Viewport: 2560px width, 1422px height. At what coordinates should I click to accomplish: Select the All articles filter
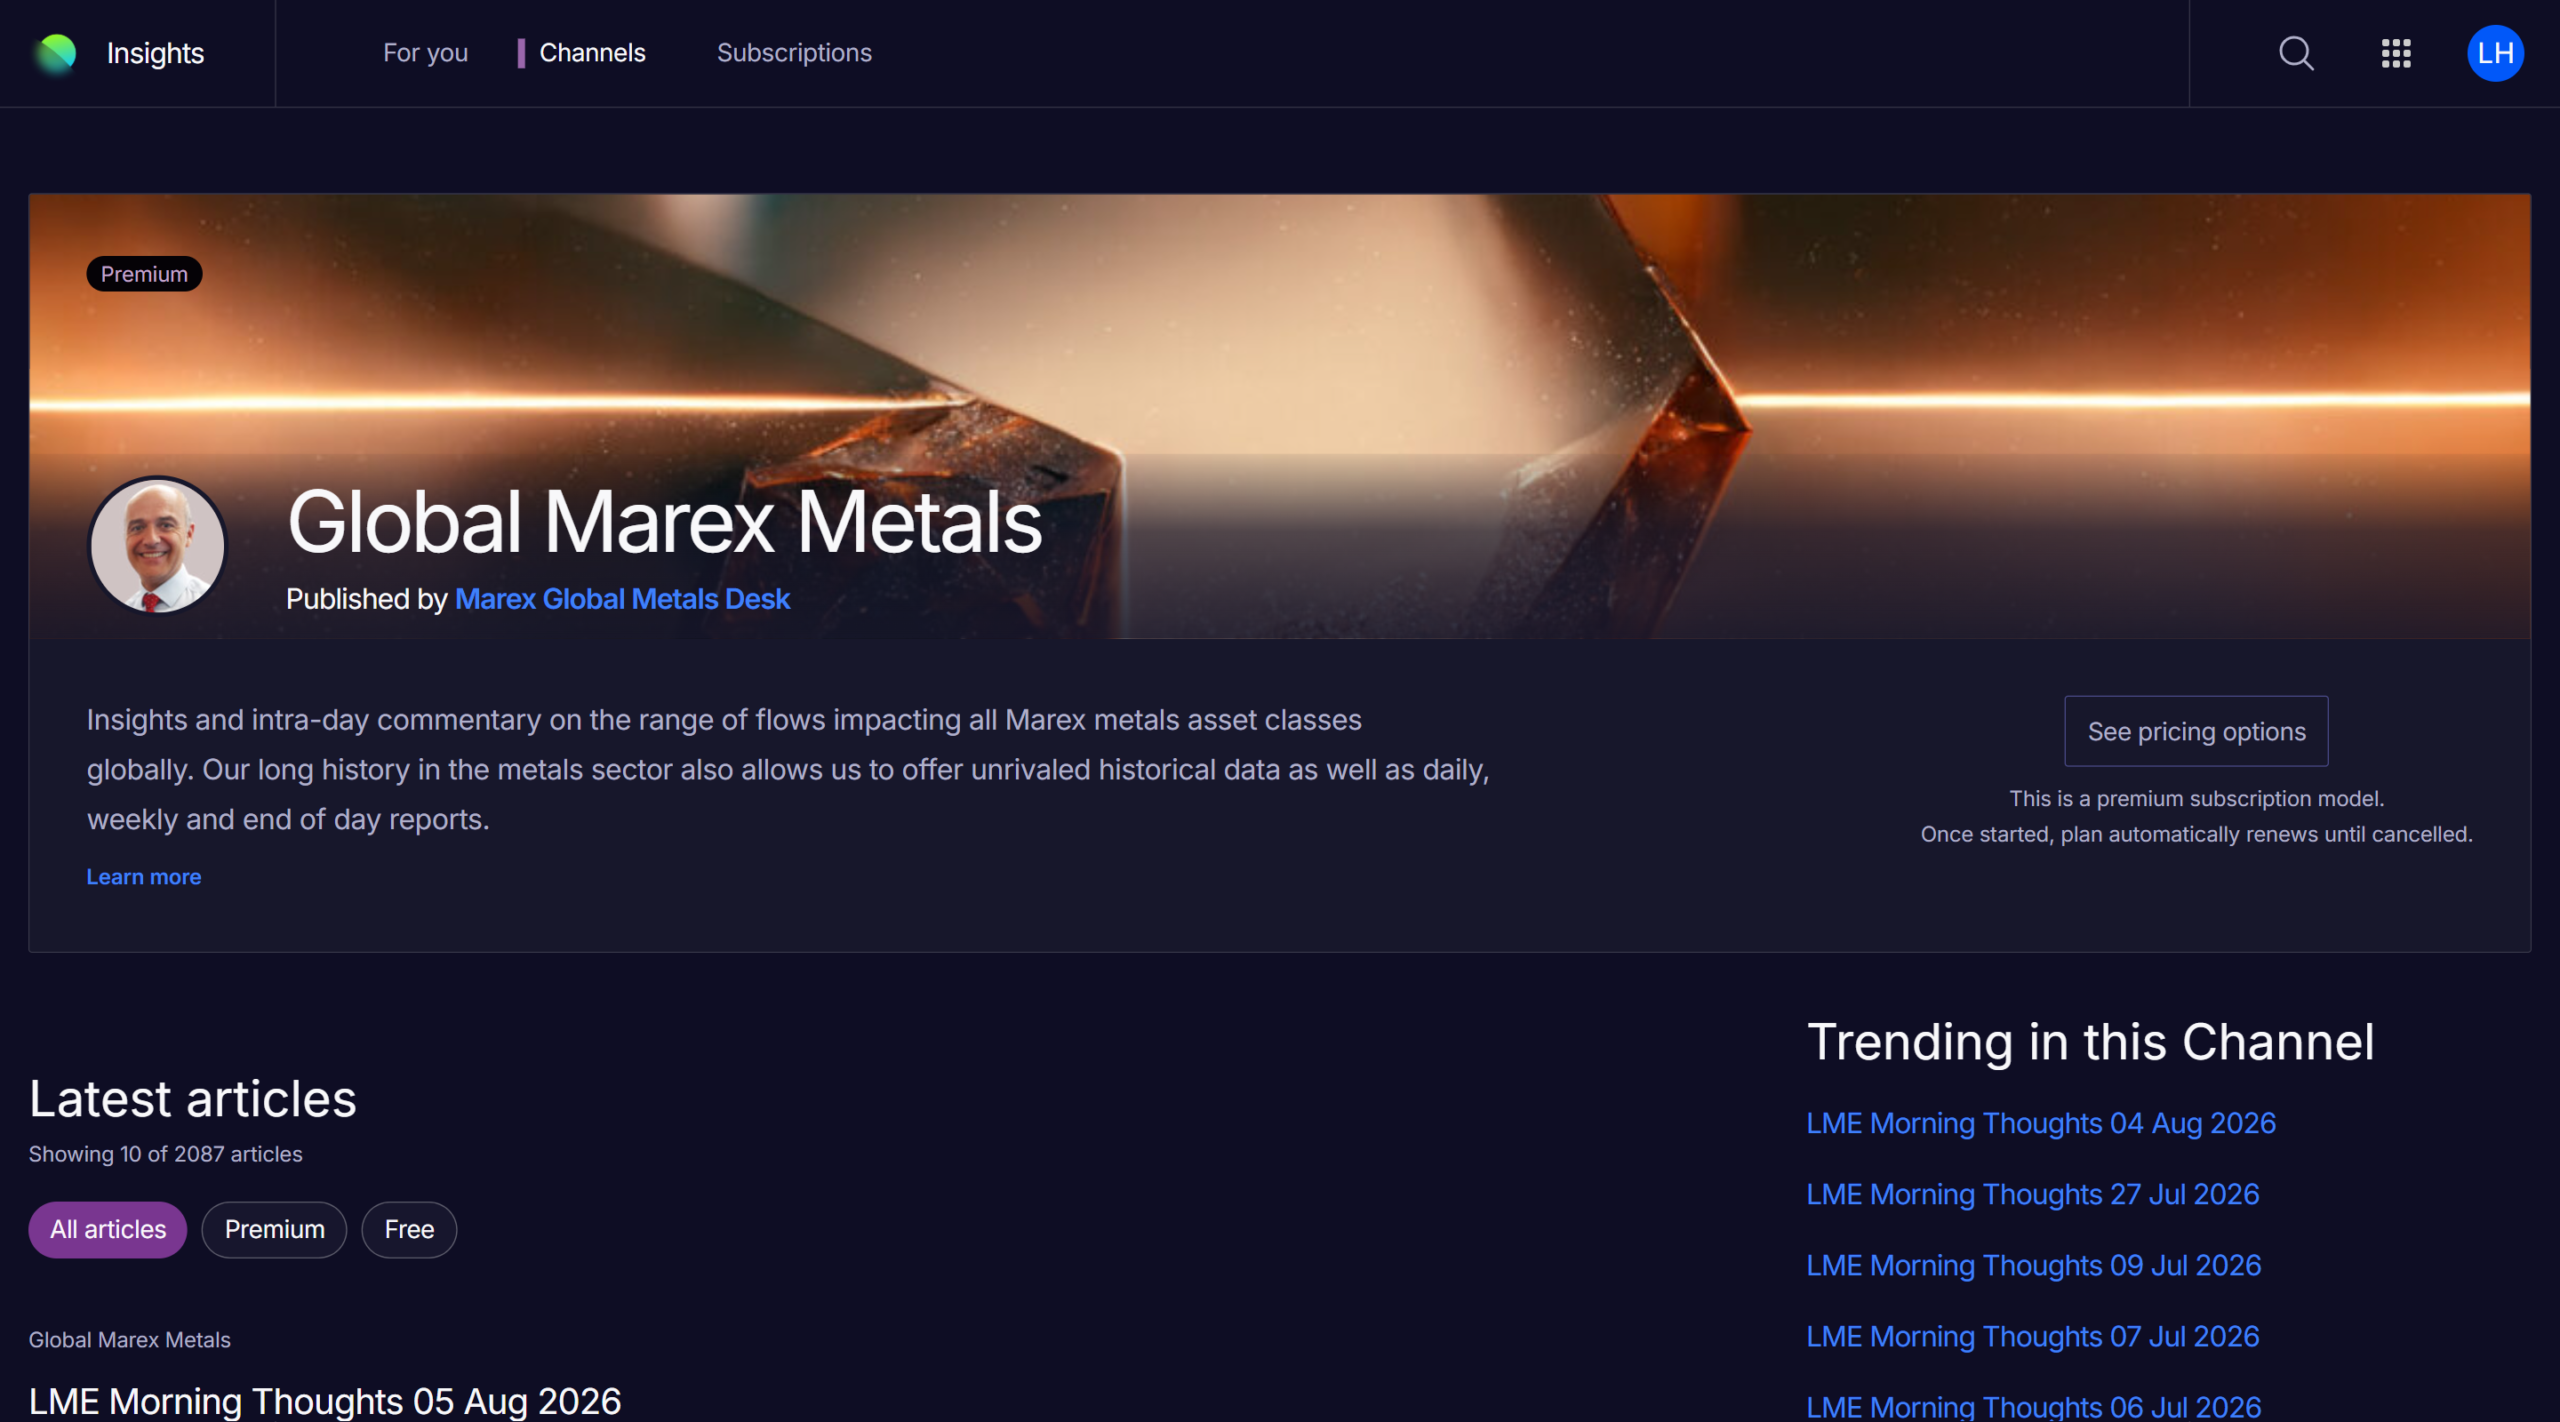(108, 1229)
